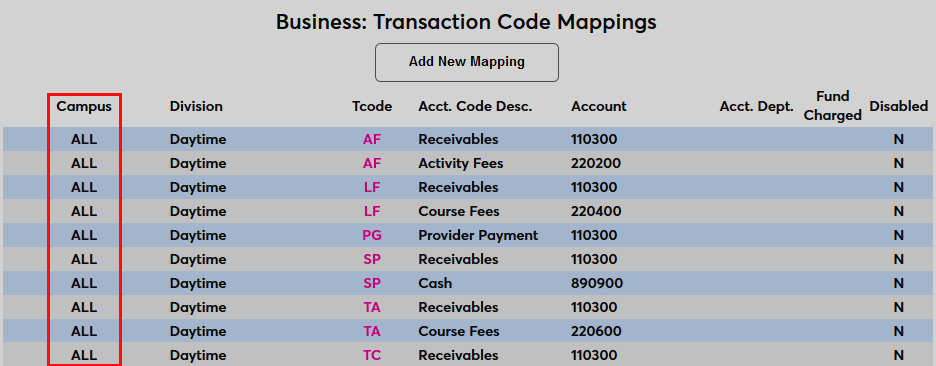Image resolution: width=936 pixels, height=366 pixels.
Task: Open the TA Tcode link beside Course Fees 220600
Action: coord(372,331)
